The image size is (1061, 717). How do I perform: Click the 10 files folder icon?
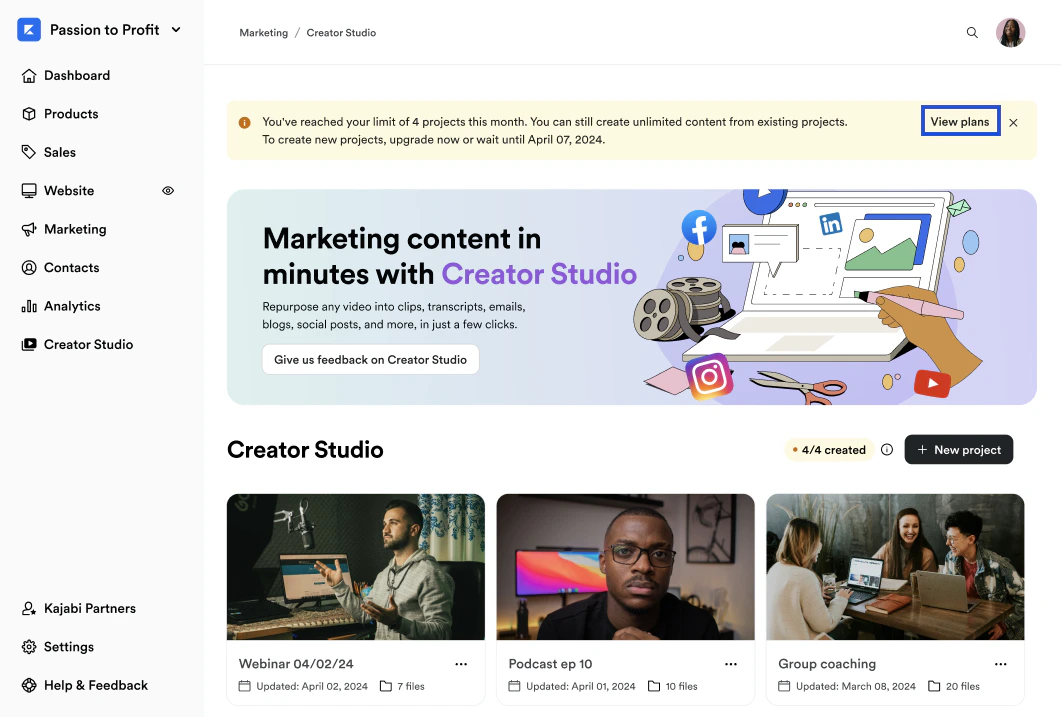click(x=654, y=686)
